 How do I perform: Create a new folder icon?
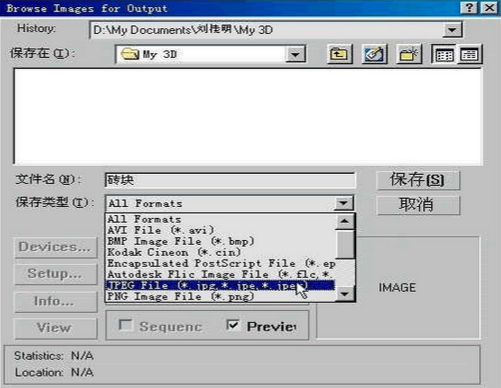(x=409, y=54)
